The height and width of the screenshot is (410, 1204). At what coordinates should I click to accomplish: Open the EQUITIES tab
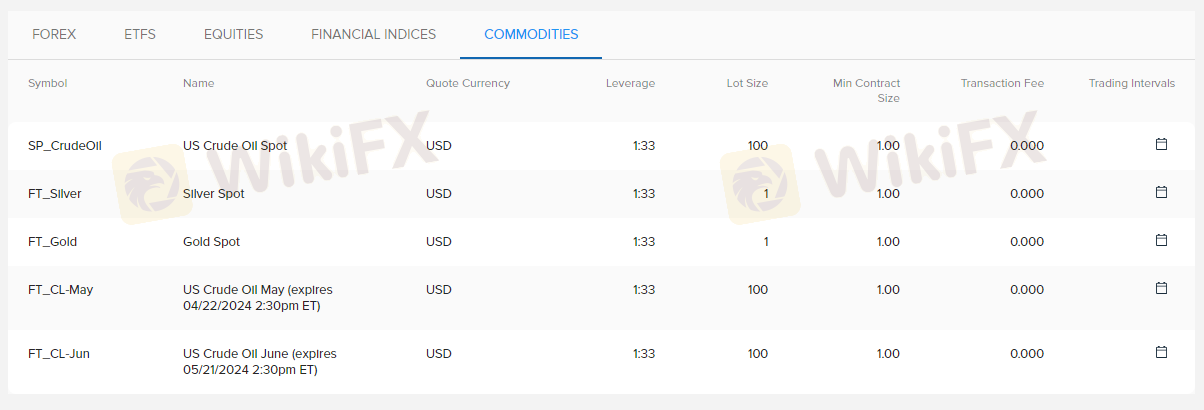[233, 34]
